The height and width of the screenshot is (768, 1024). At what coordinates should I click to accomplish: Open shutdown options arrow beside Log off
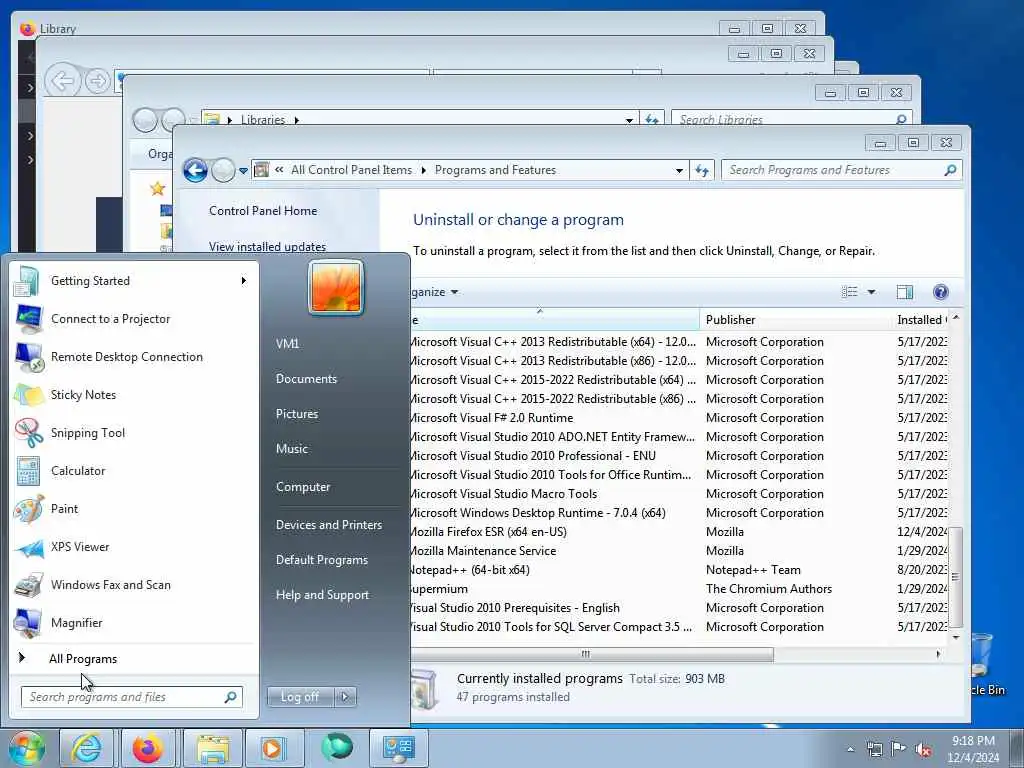[345, 697]
